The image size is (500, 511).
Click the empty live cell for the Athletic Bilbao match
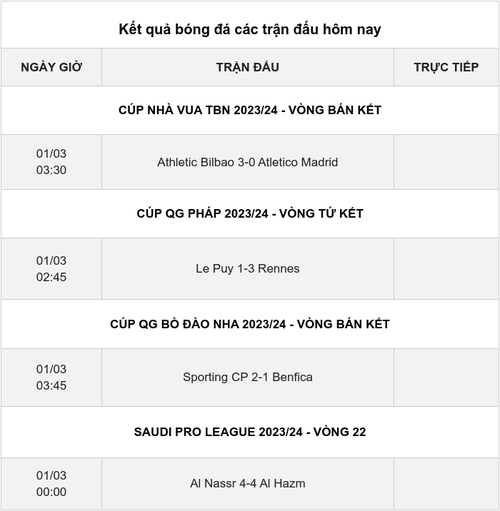[x=446, y=162]
